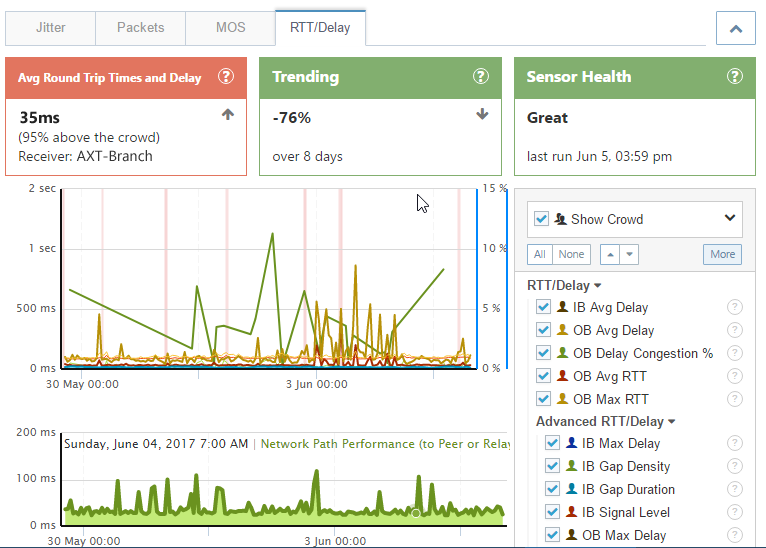This screenshot has height=548, width=766.
Task: Toggle IB Gap Duration checkbox
Action: pos(552,488)
